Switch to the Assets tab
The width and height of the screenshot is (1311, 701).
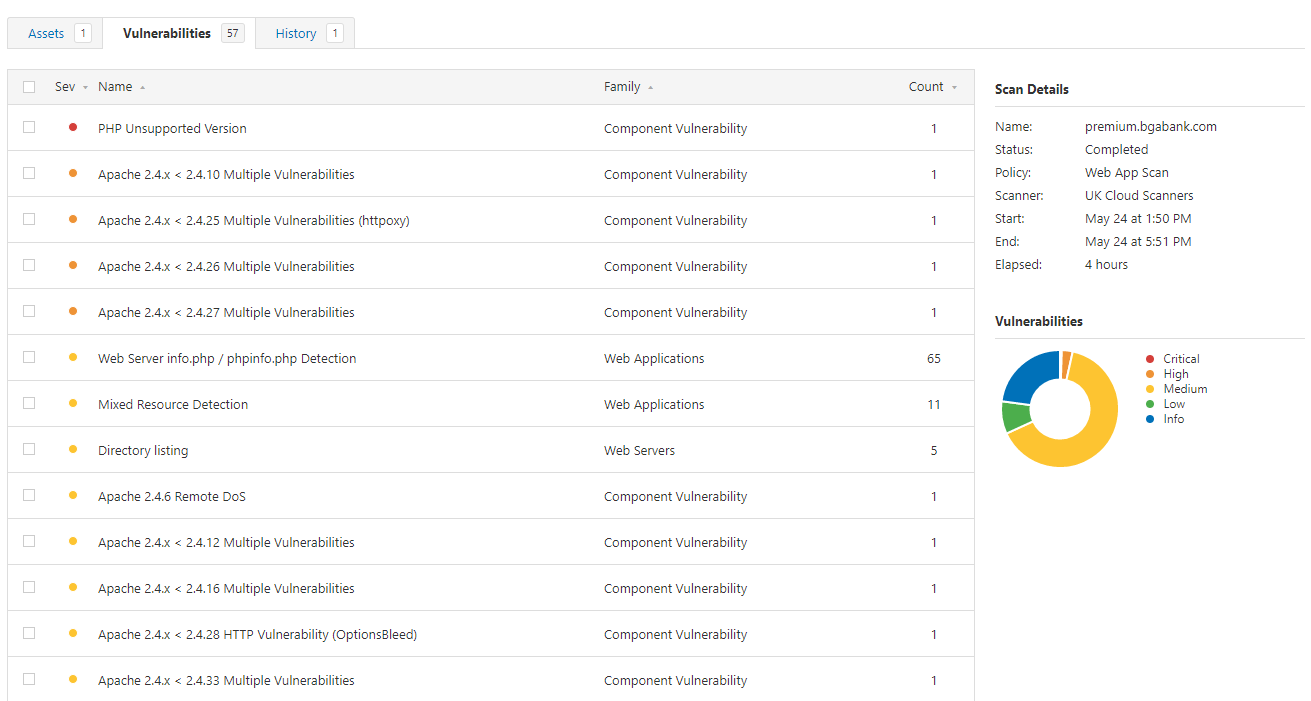pyautogui.click(x=47, y=33)
